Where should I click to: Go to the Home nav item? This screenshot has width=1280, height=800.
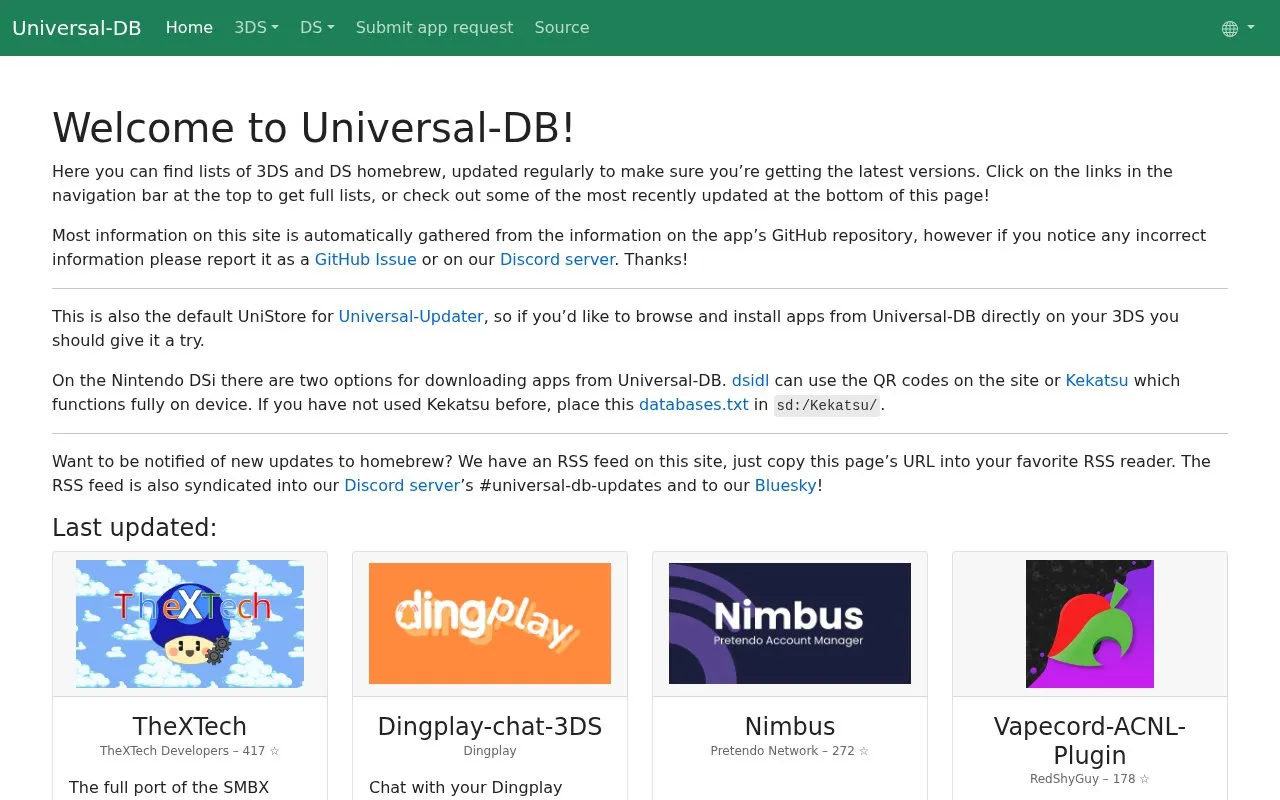[189, 28]
